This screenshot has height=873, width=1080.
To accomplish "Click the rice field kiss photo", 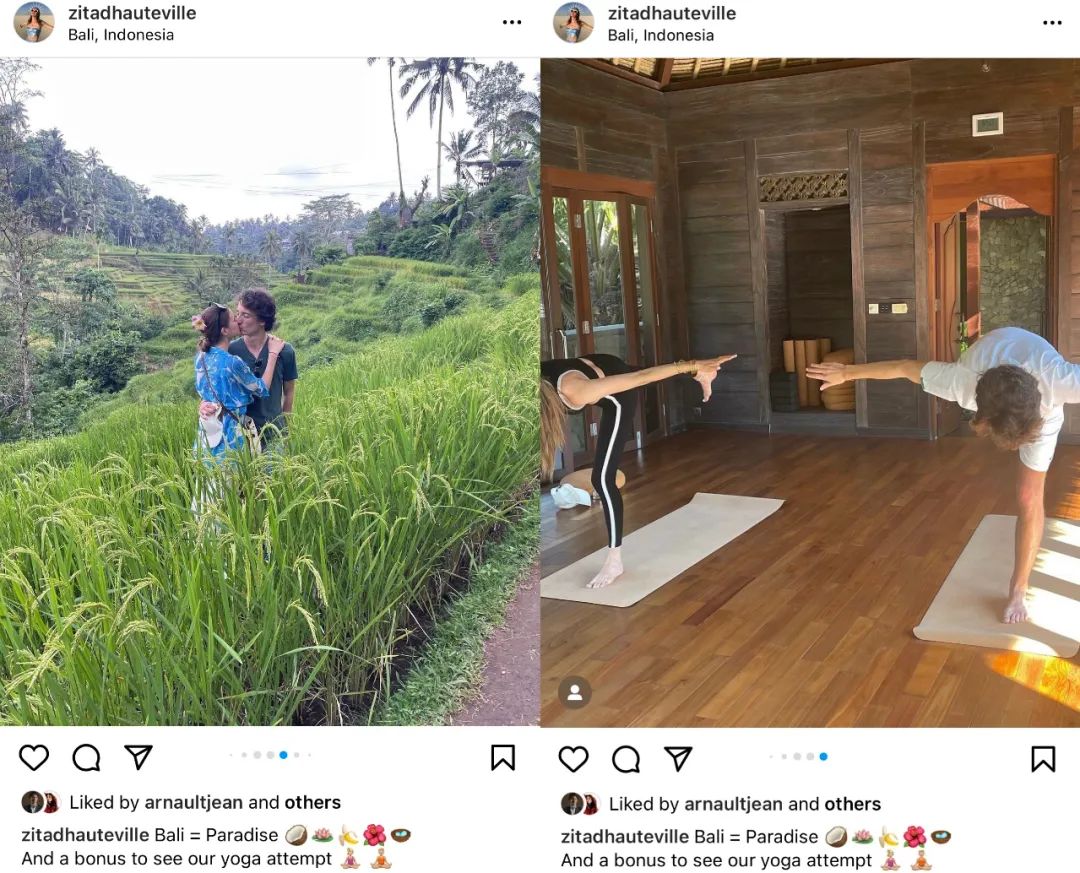I will pyautogui.click(x=270, y=390).
